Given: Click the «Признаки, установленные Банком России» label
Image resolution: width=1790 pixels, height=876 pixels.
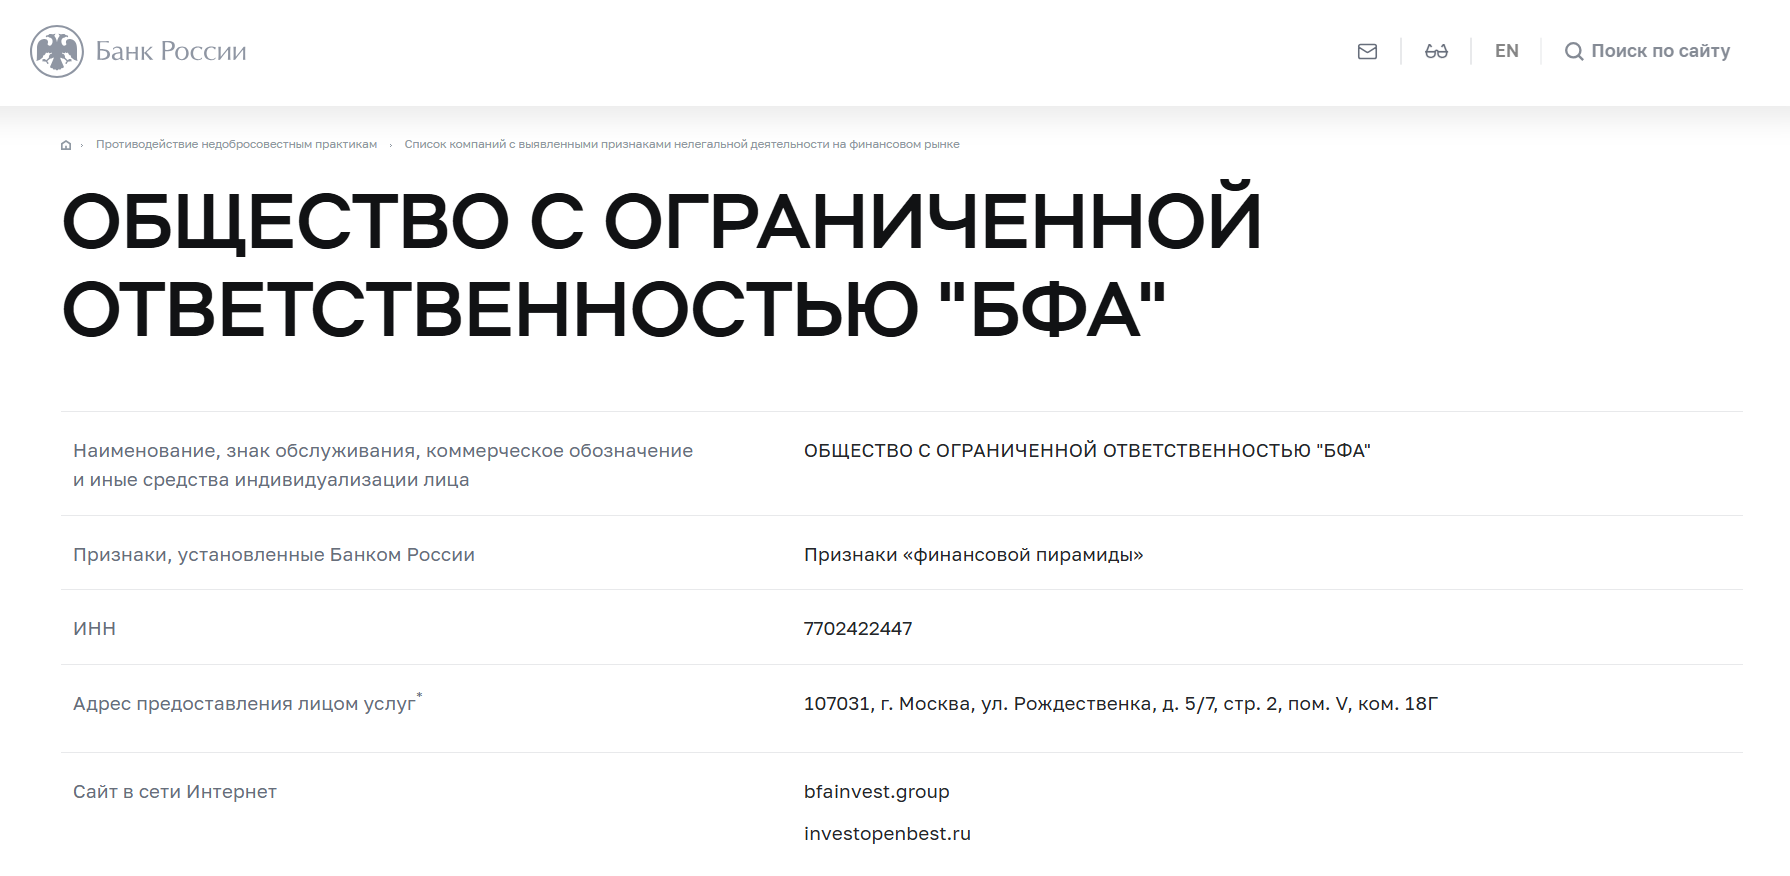Looking at the screenshot, I should coord(274,555).
